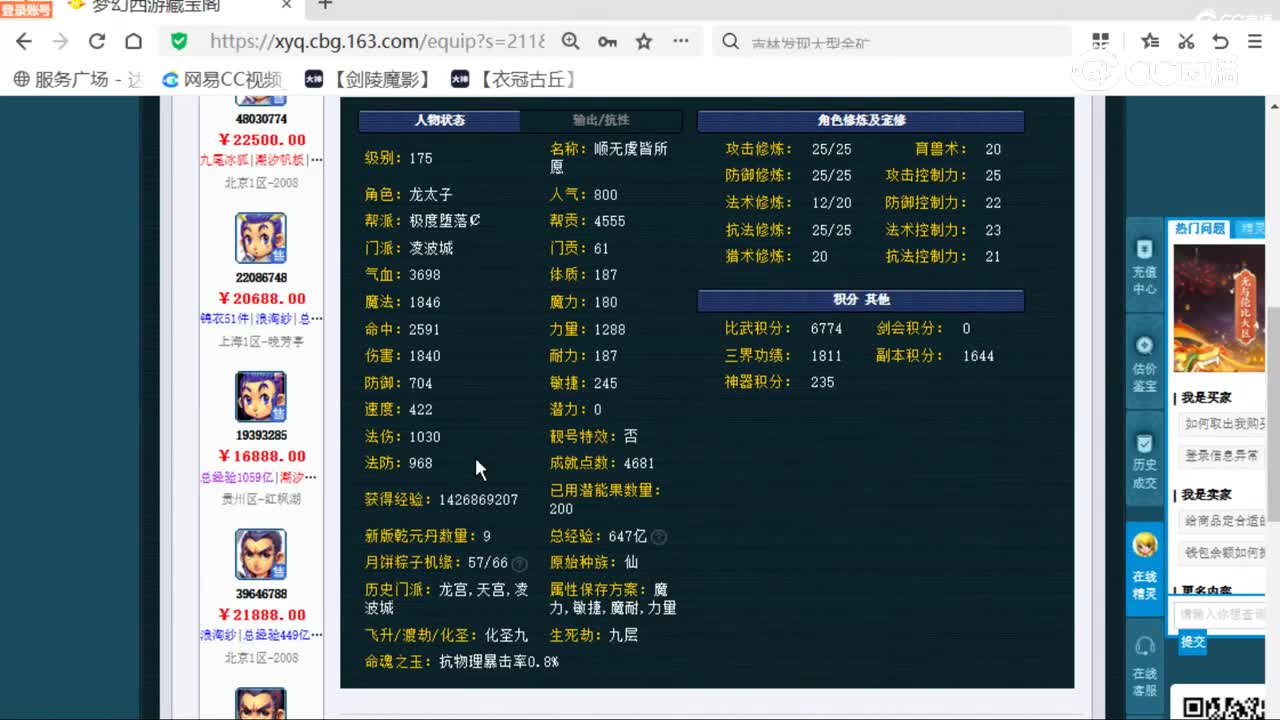Open the browser menu via hamburger icon
The width and height of the screenshot is (1280, 720).
[1253, 43]
